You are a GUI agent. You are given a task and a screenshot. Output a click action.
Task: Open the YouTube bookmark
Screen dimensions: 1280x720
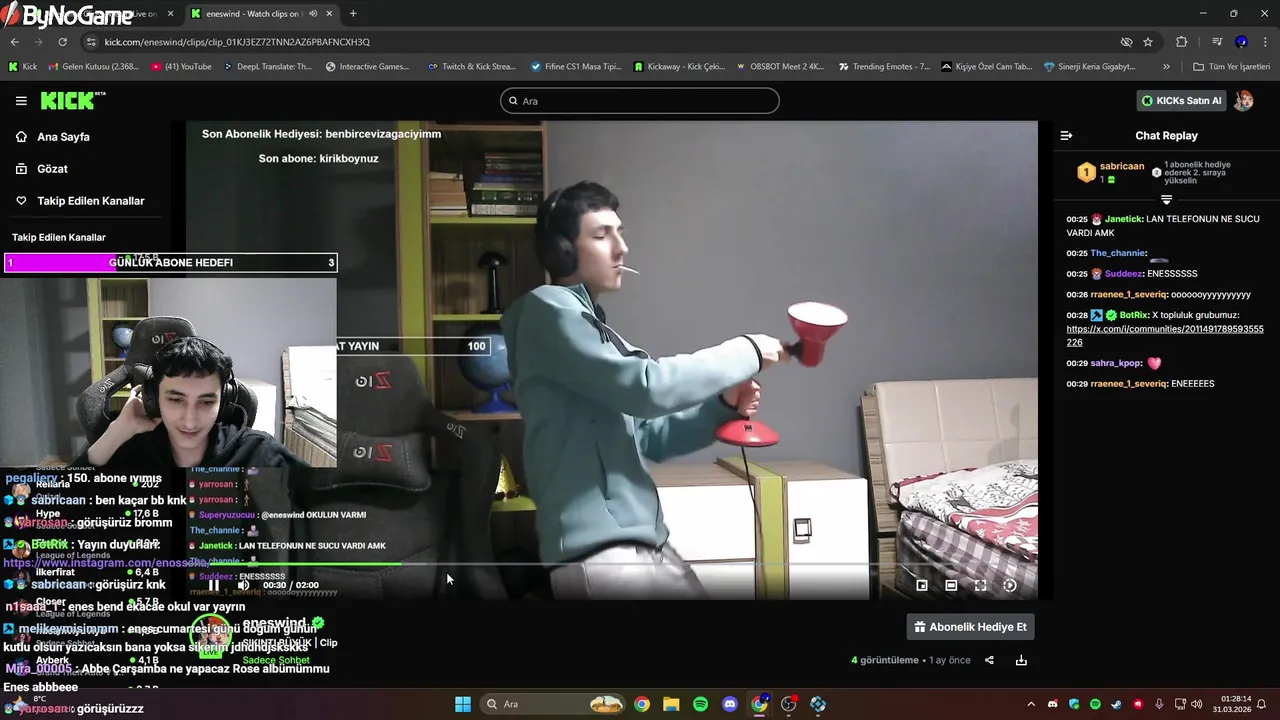click(182, 67)
